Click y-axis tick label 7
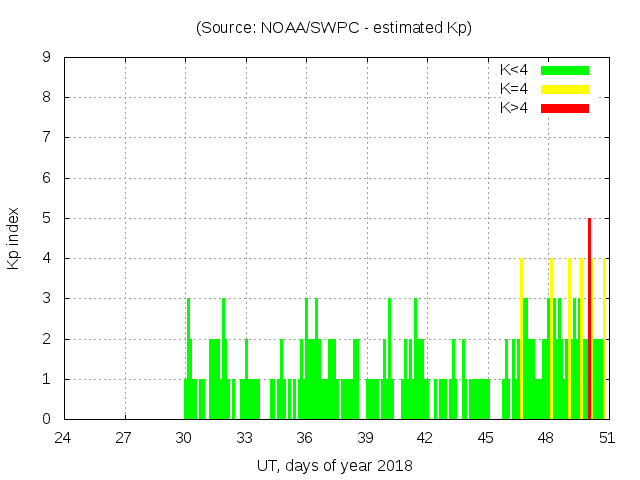Screen dimensions: 640x480 click(x=46, y=138)
